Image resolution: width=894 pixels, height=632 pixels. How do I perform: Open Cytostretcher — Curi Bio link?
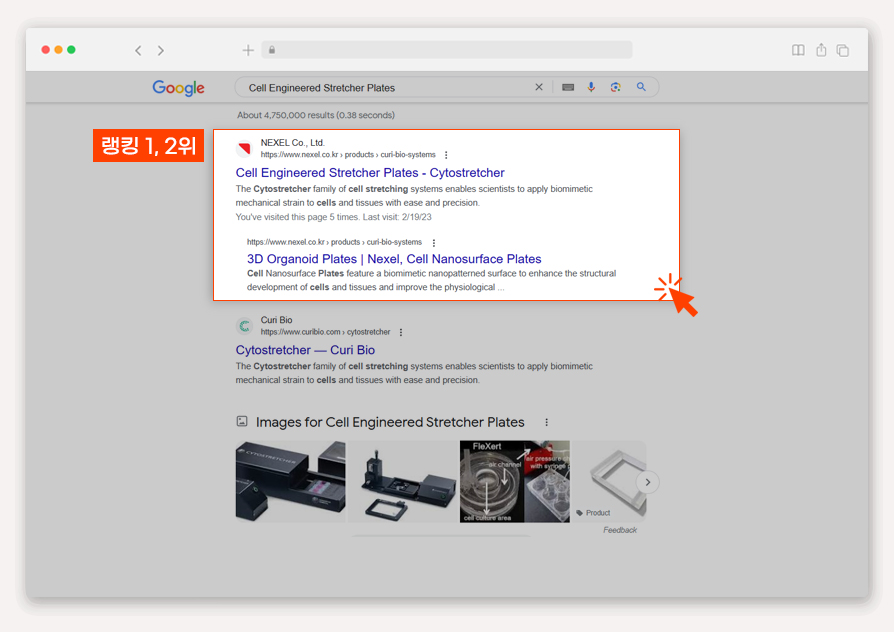coord(305,350)
